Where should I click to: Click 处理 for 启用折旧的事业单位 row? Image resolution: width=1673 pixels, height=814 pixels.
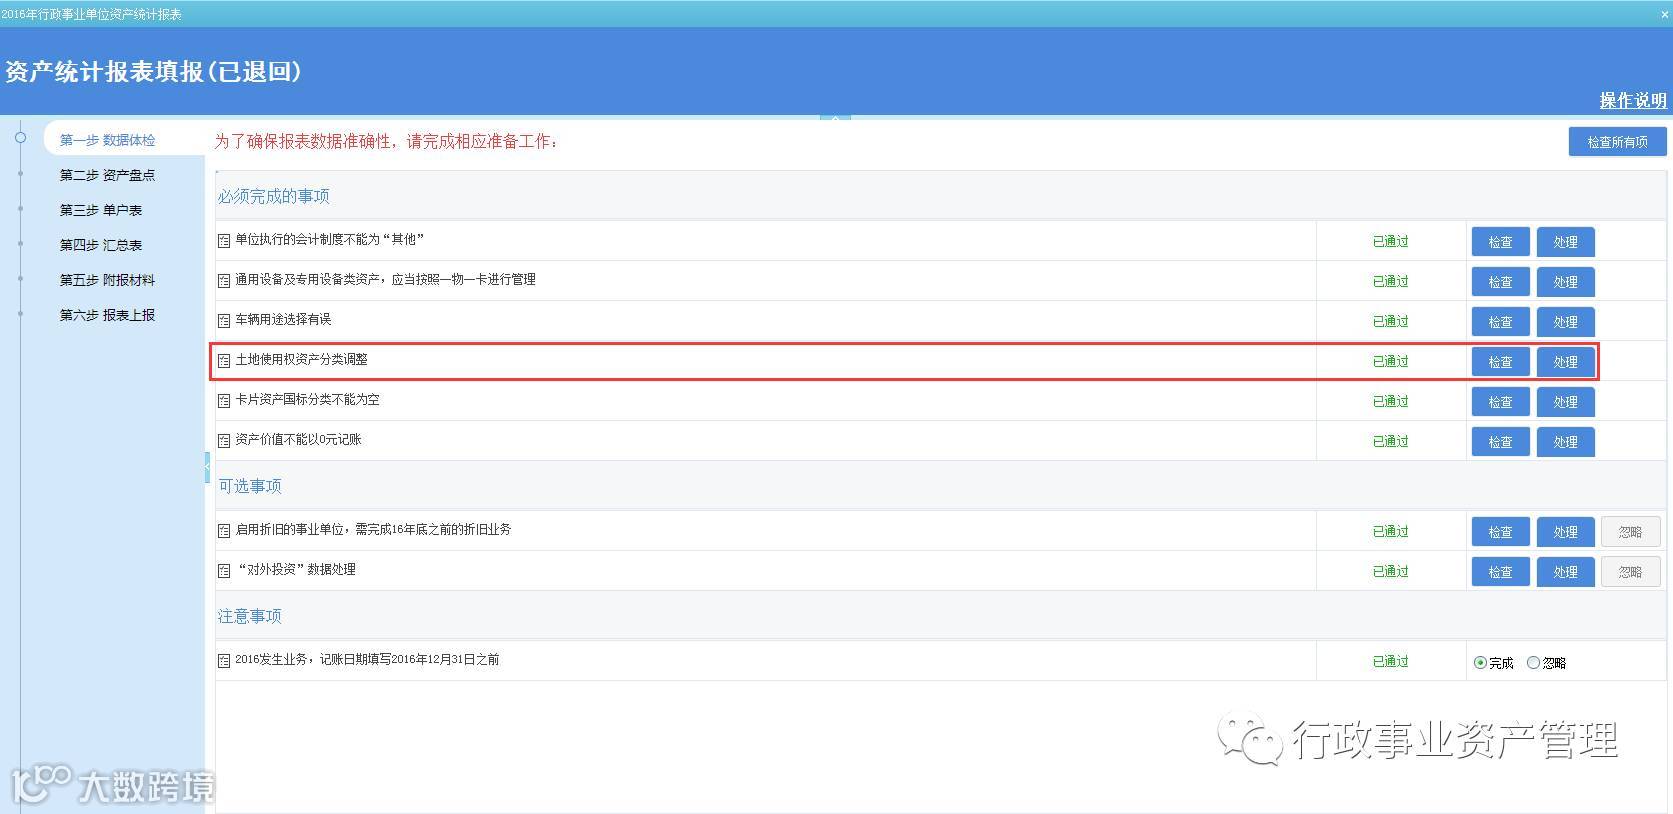pos(1565,532)
